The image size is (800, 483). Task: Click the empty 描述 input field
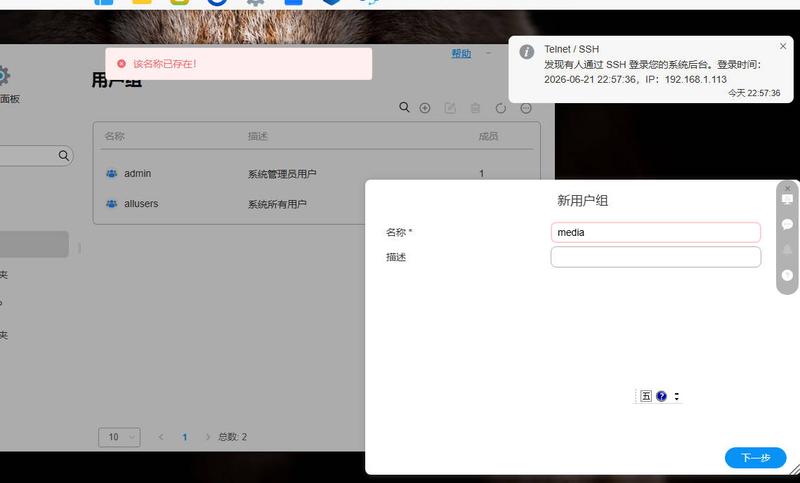[x=656, y=257]
